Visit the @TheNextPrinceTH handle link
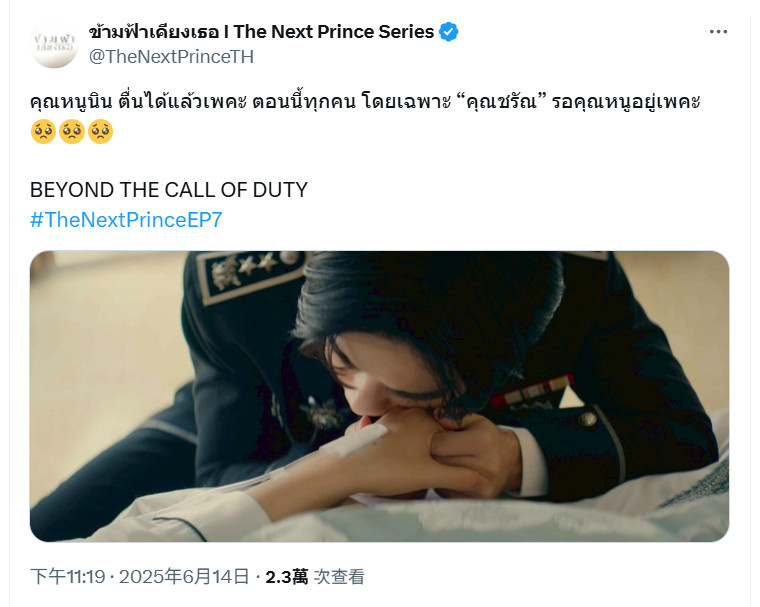The width and height of the screenshot is (760, 607). click(x=171, y=57)
